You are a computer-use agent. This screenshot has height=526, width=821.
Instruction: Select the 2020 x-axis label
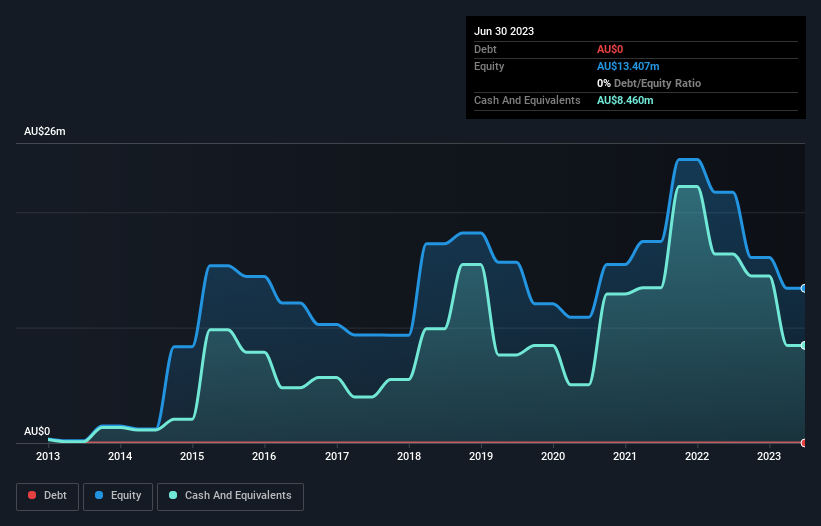pos(553,456)
